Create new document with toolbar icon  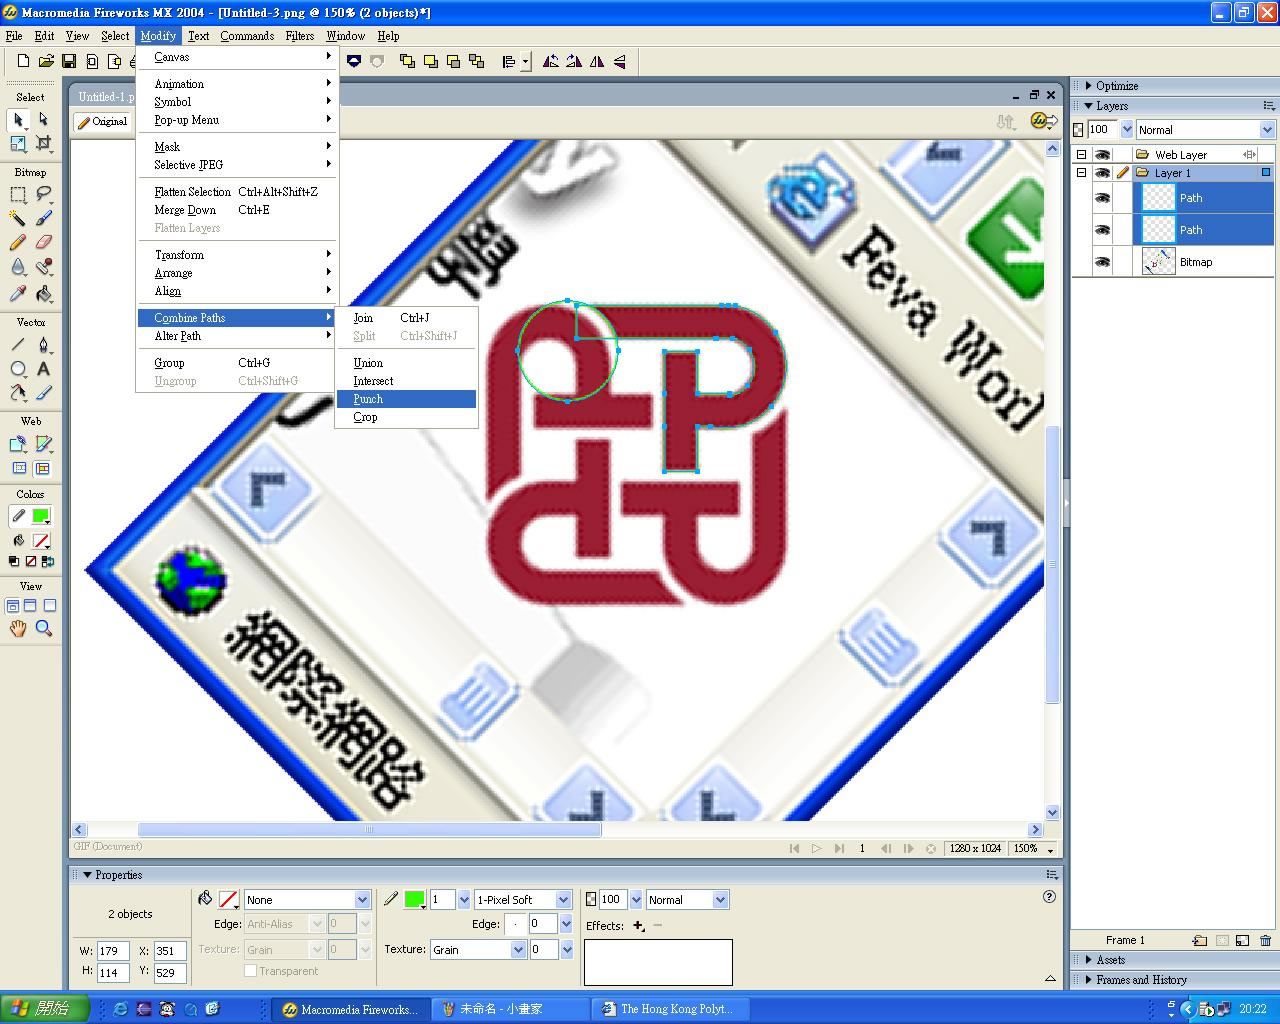click(23, 61)
